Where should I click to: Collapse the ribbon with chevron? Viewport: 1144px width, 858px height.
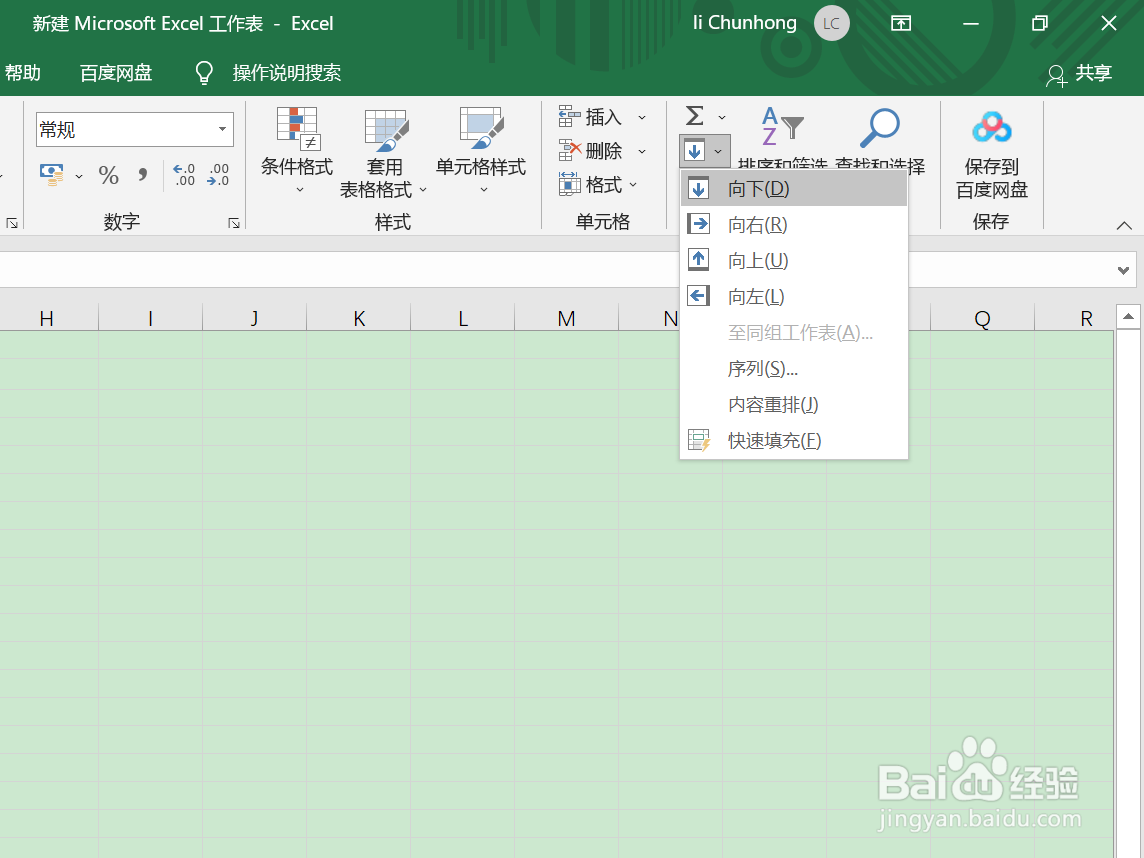click(1124, 225)
